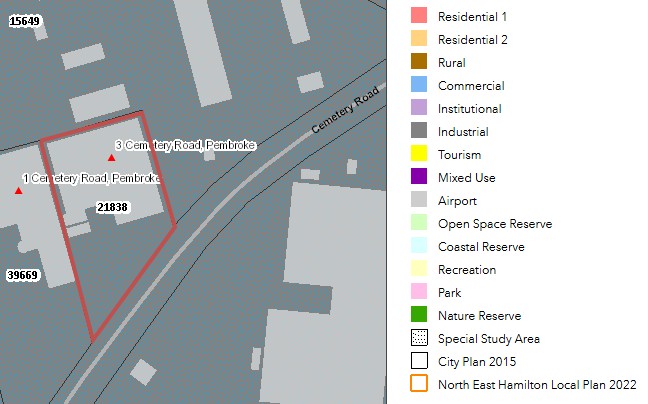Click the Industrial gray legend swatch
Viewport: 648px width, 404px height.
point(419,131)
